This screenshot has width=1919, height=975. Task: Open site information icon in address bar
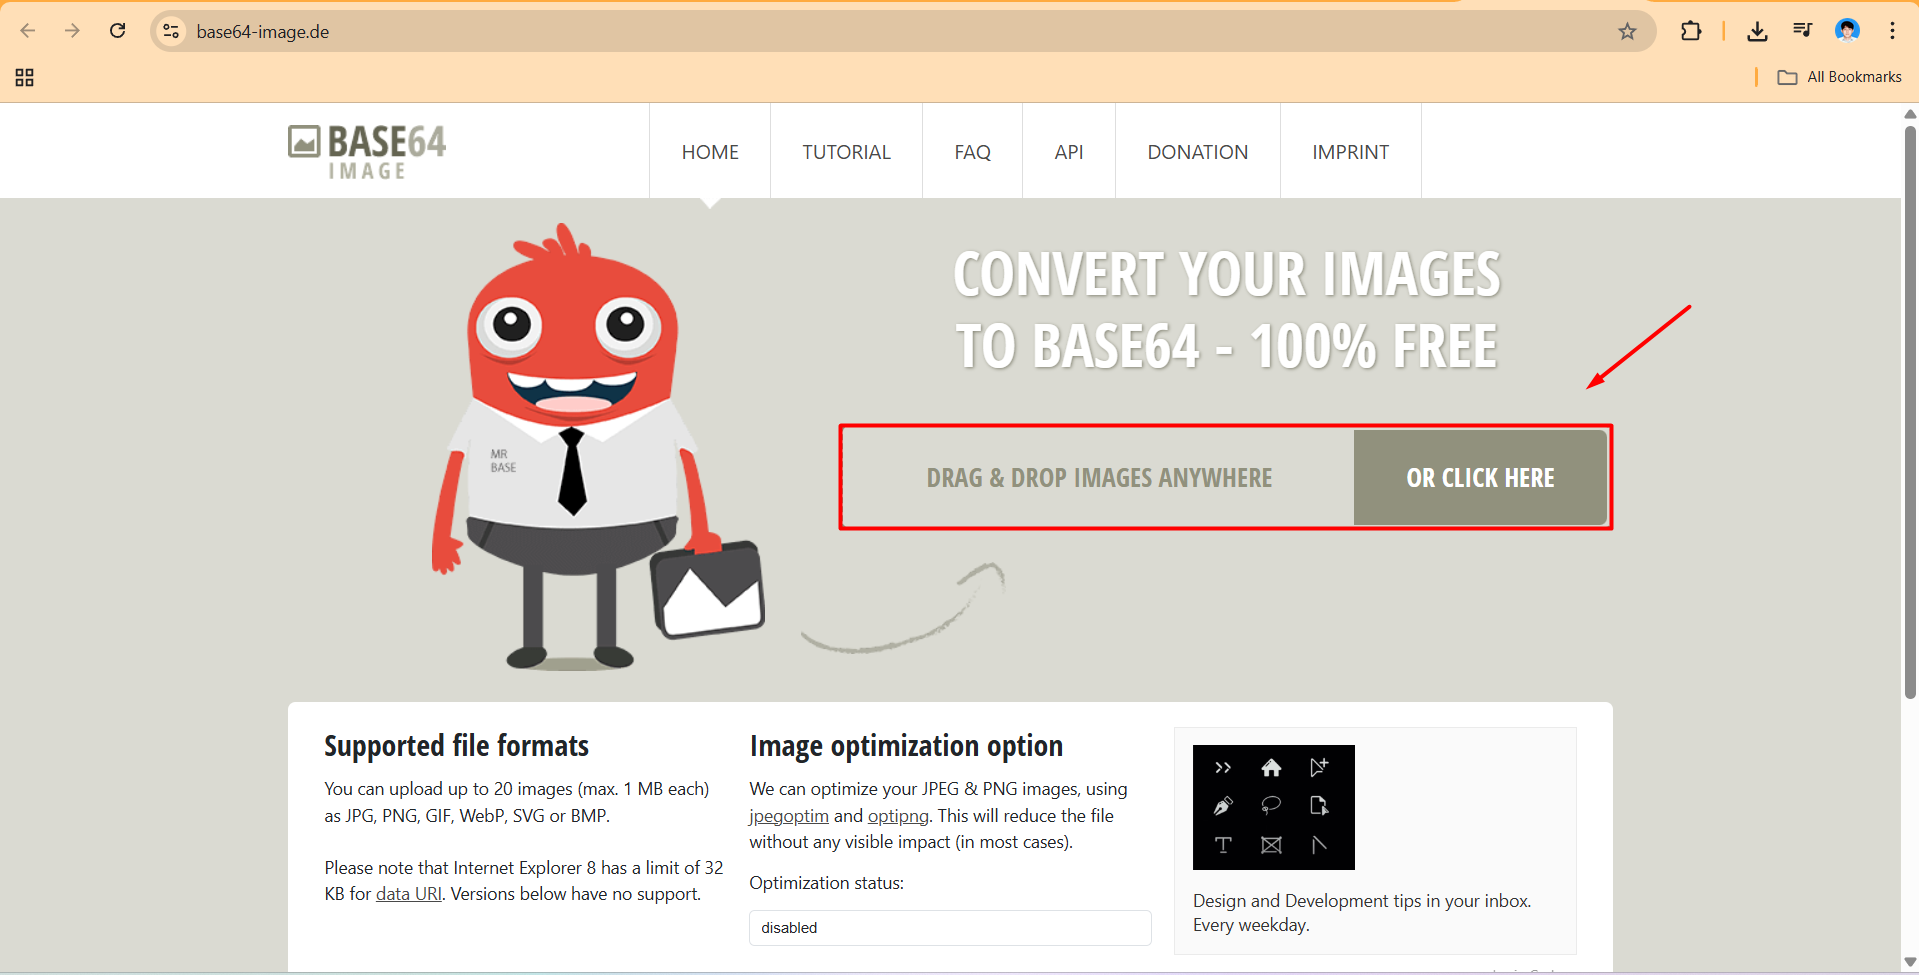171,31
